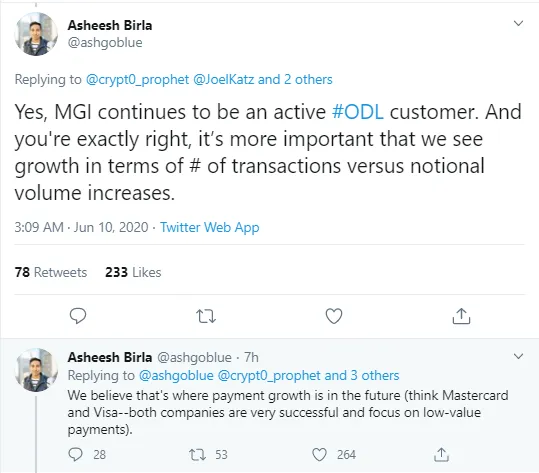
Task: Share the second tweet by Asheesh
Action: pos(441,454)
